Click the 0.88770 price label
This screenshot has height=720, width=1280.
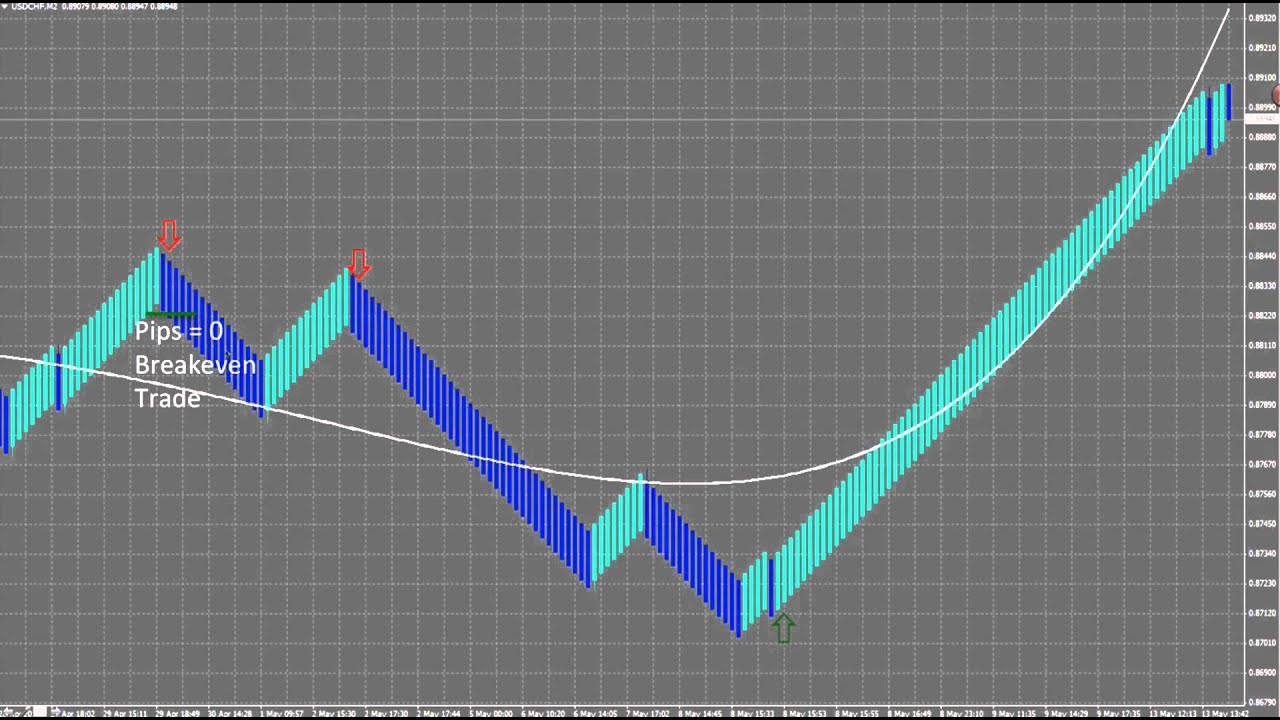(x=1263, y=167)
